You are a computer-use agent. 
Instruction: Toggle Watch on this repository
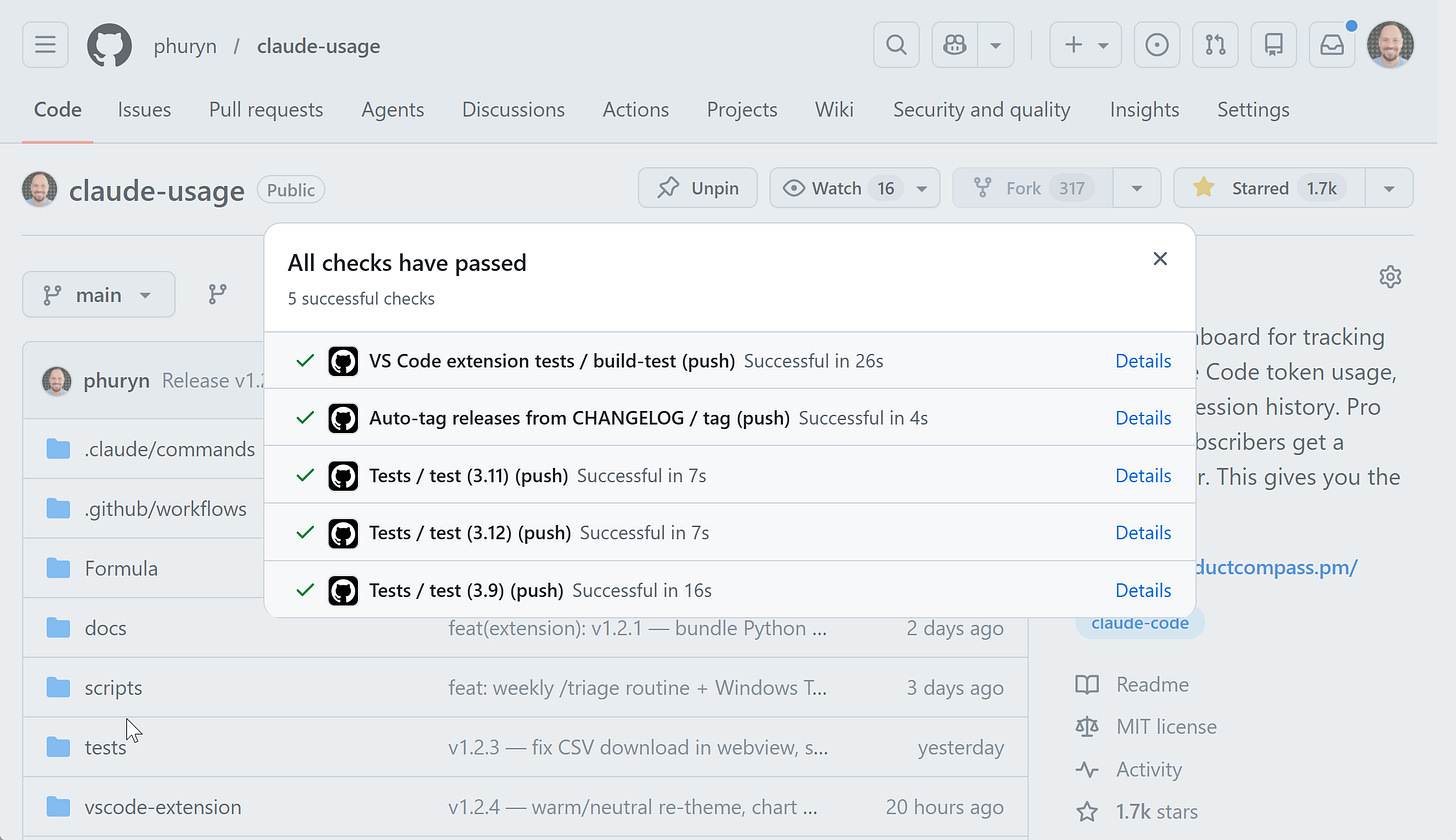837,188
